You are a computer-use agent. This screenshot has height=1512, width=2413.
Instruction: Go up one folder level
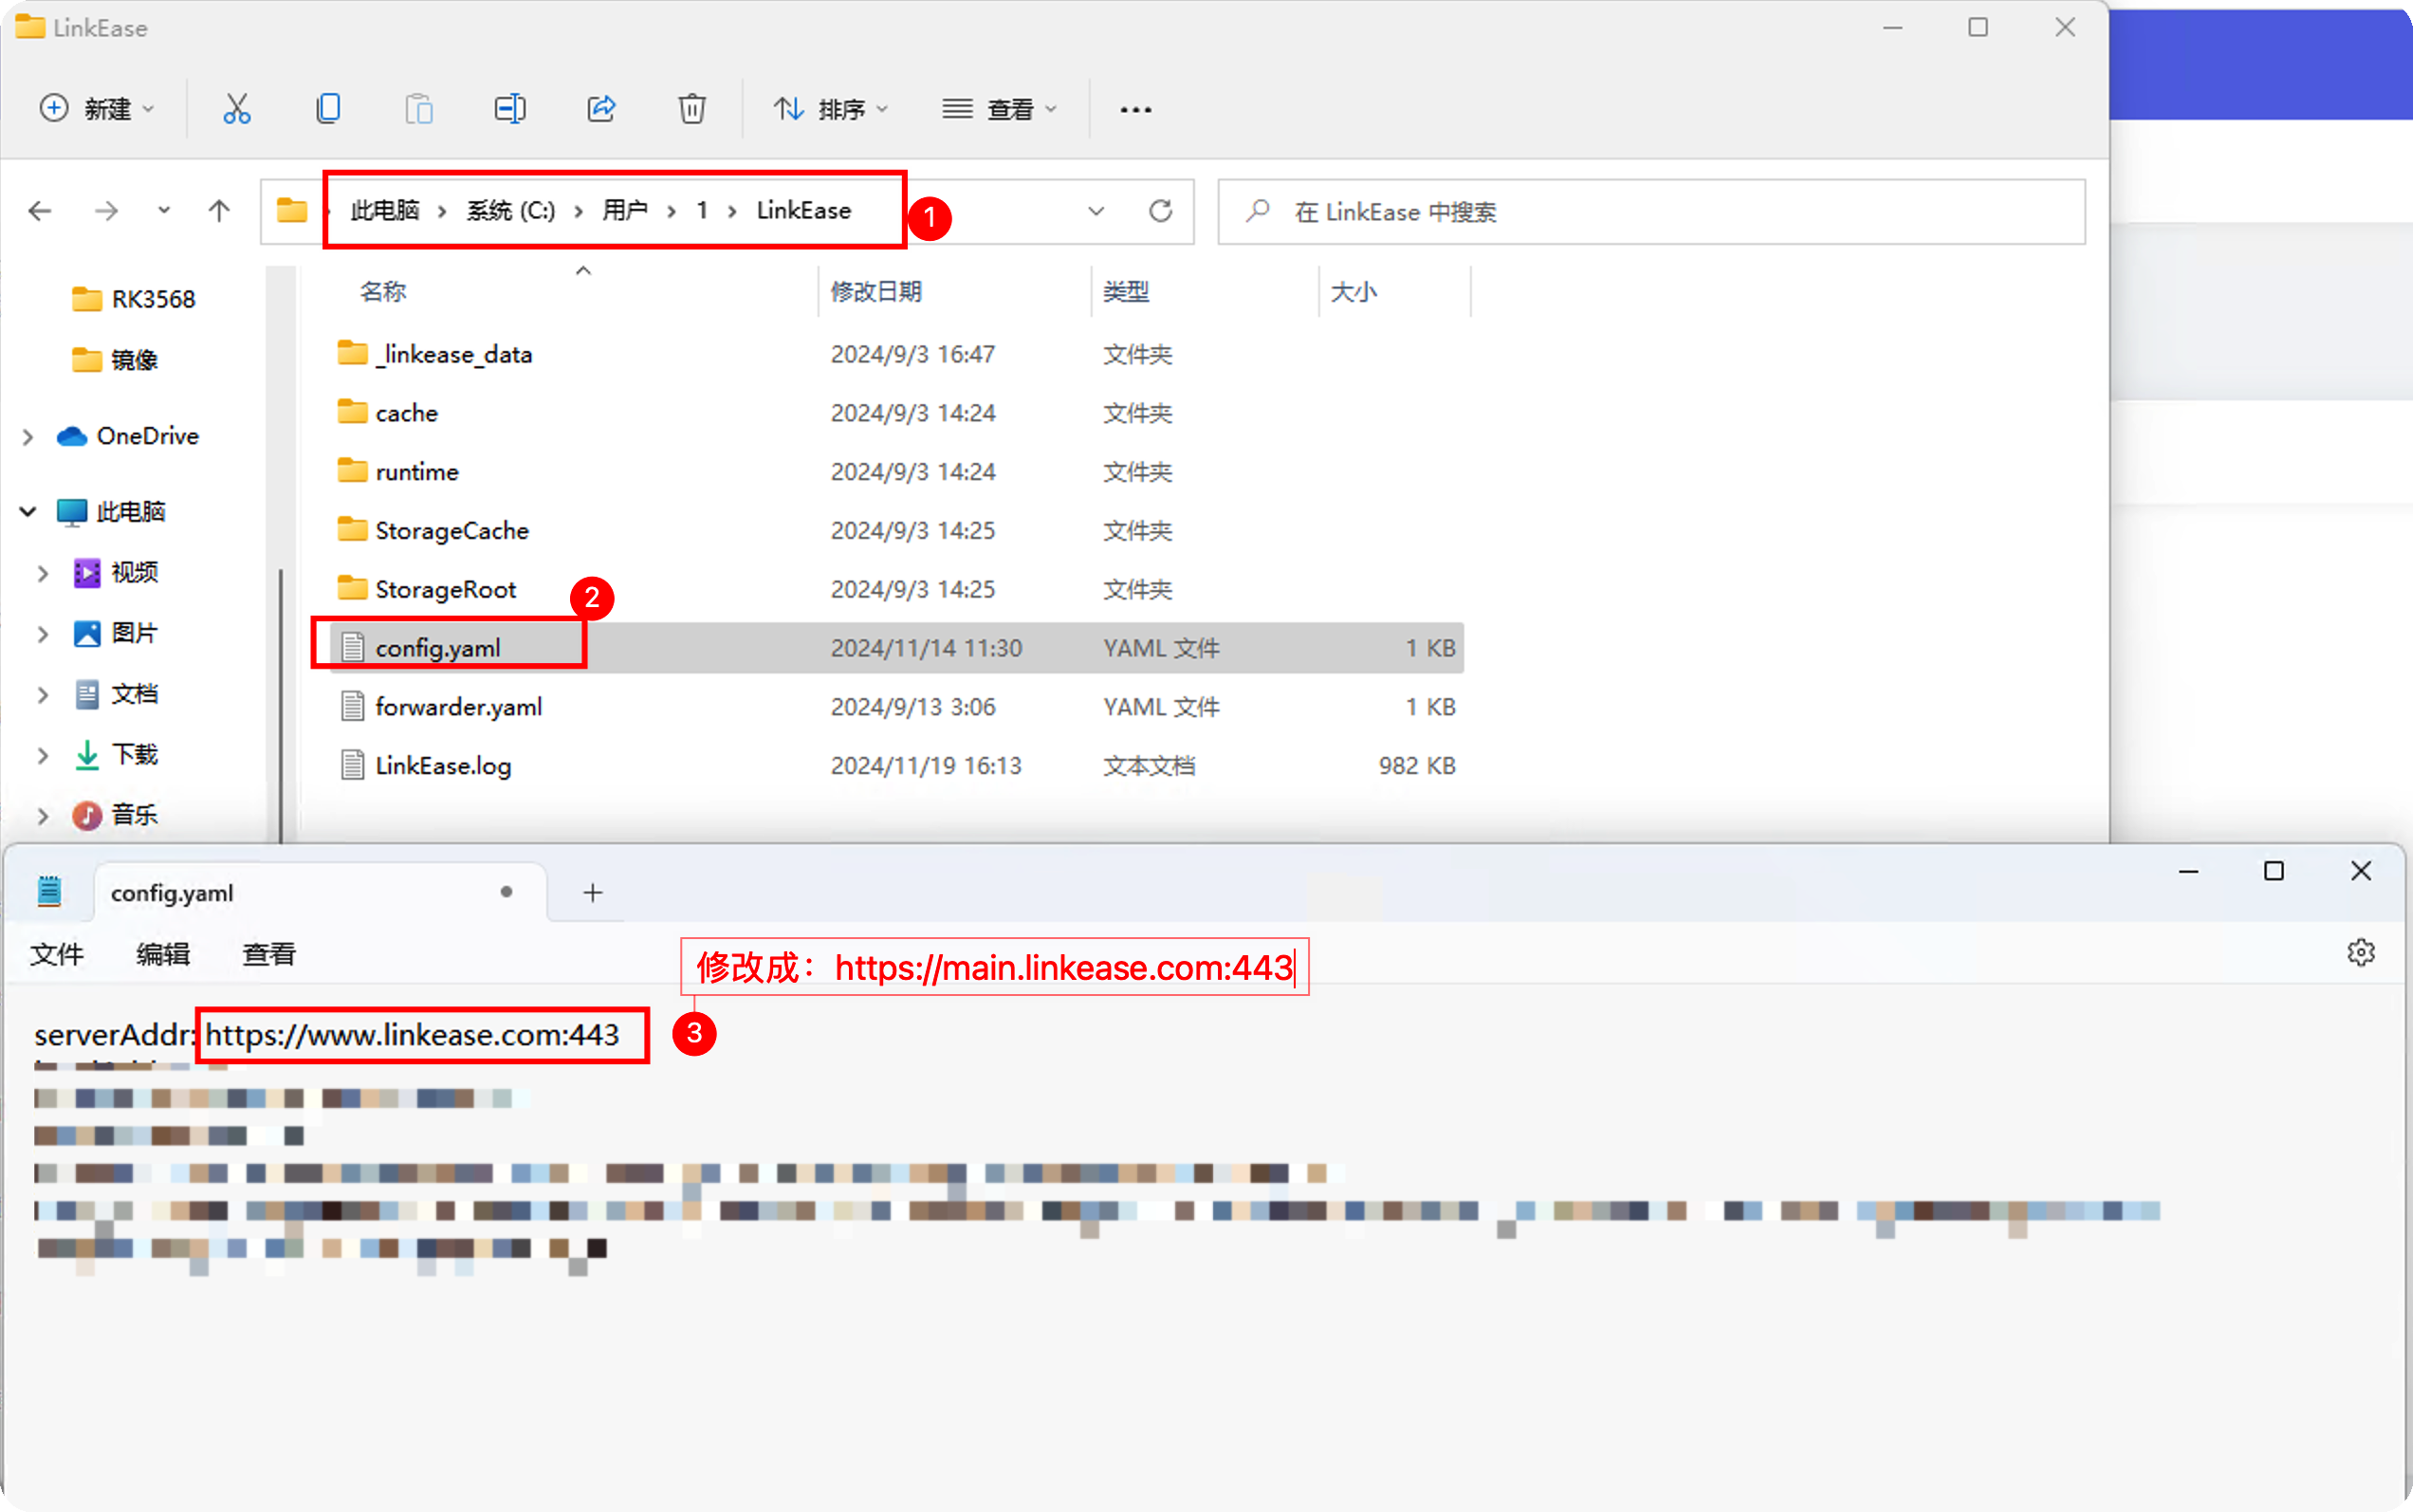[x=219, y=211]
